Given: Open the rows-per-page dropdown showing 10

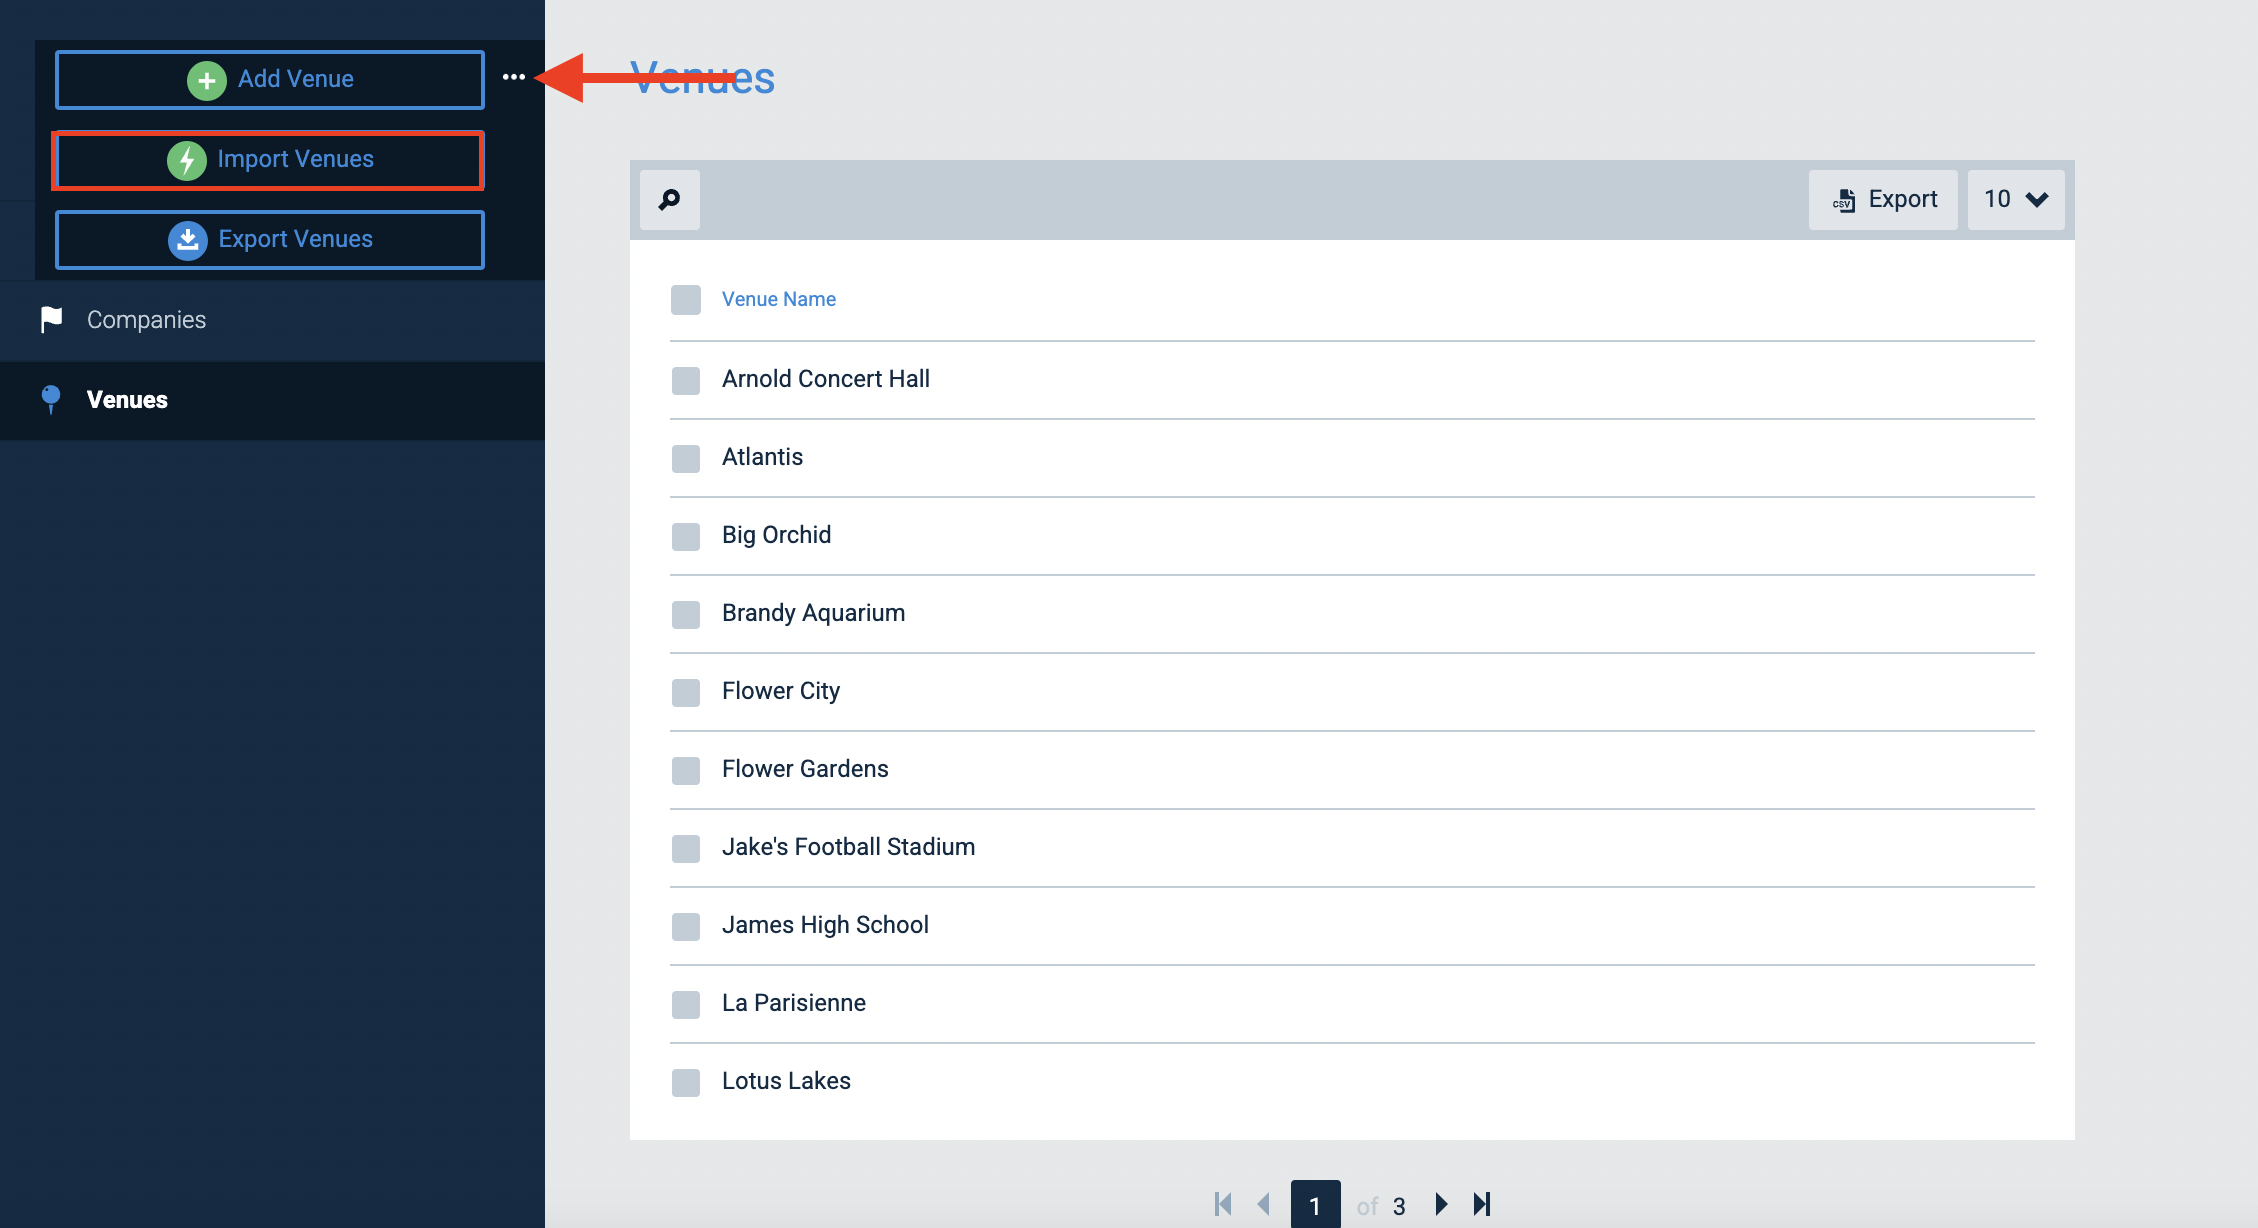Looking at the screenshot, I should coord(2016,200).
